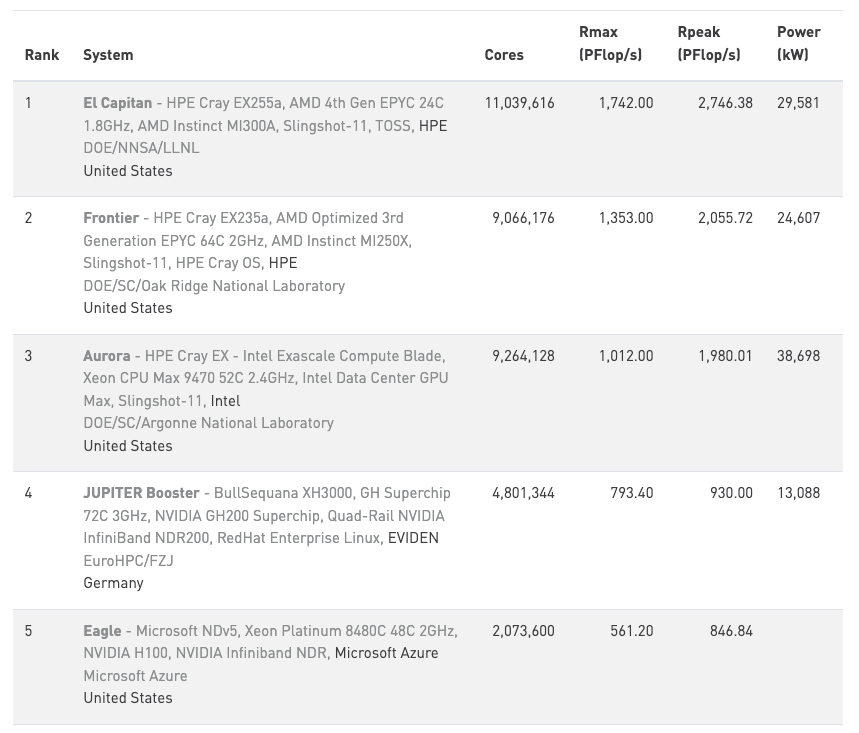Click the Cores column header
Image resolution: width=859 pixels, height=733 pixels.
point(504,55)
